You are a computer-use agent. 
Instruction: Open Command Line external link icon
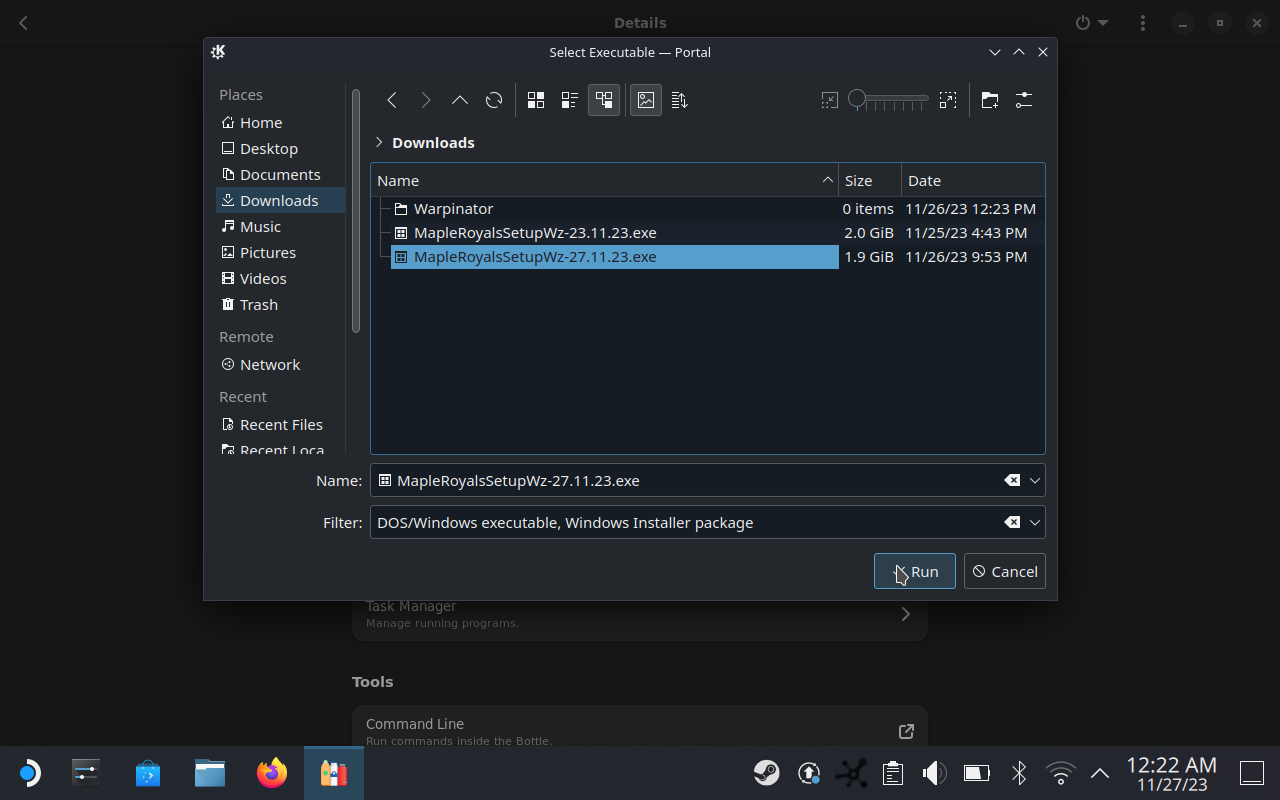click(906, 731)
